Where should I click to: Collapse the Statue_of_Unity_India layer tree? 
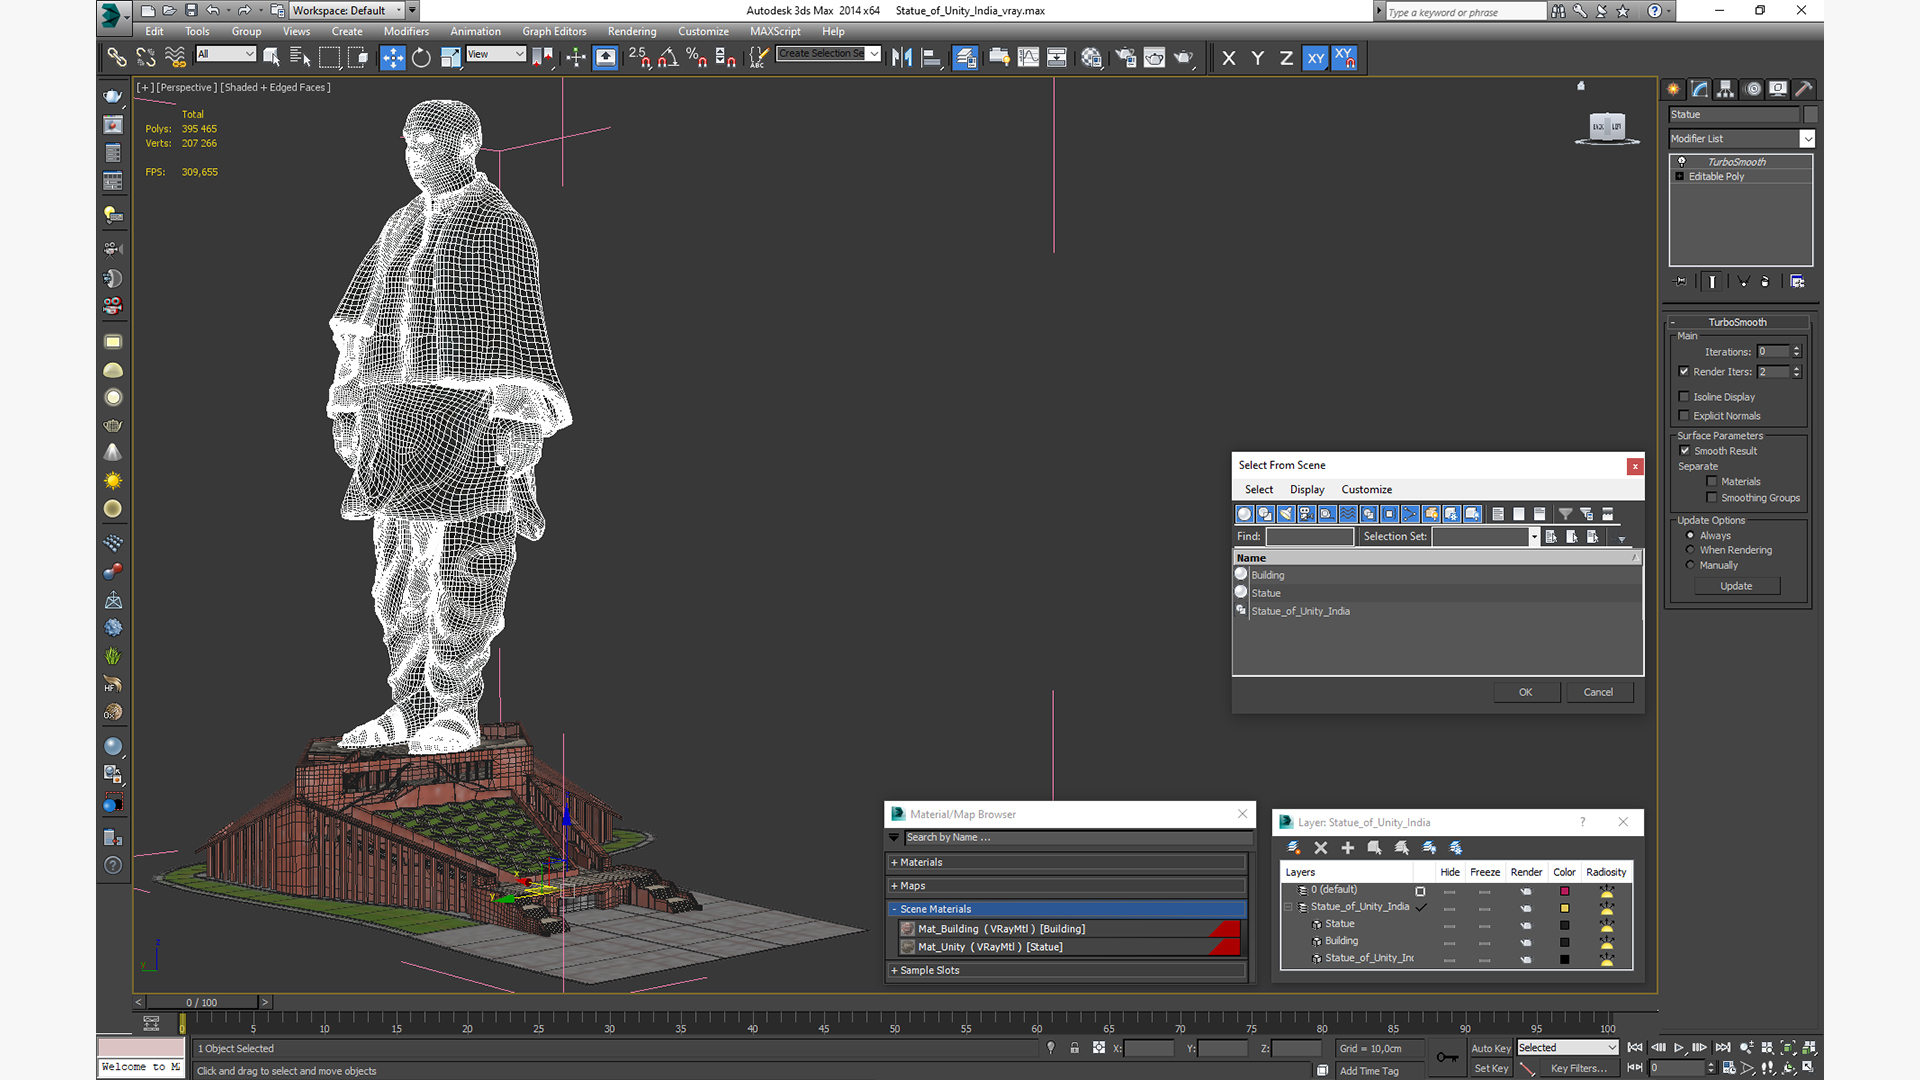pos(1288,907)
